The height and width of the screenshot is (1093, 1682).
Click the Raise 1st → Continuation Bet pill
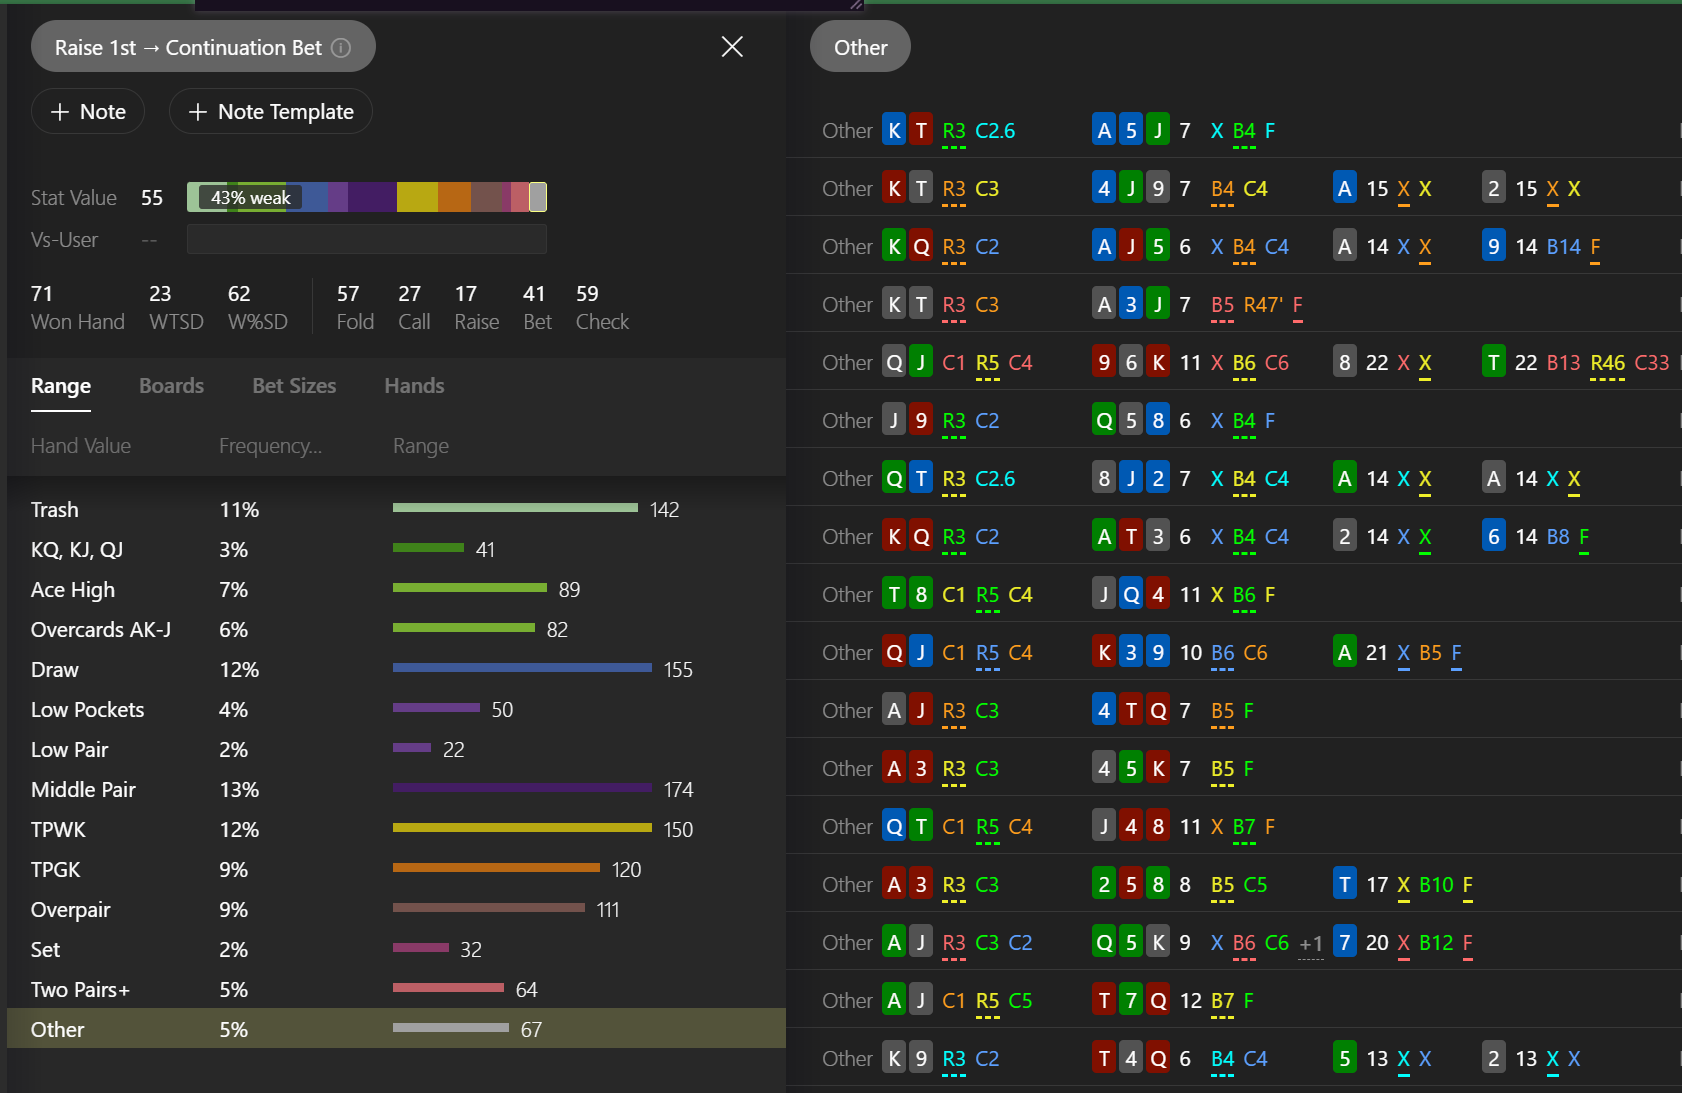click(203, 47)
